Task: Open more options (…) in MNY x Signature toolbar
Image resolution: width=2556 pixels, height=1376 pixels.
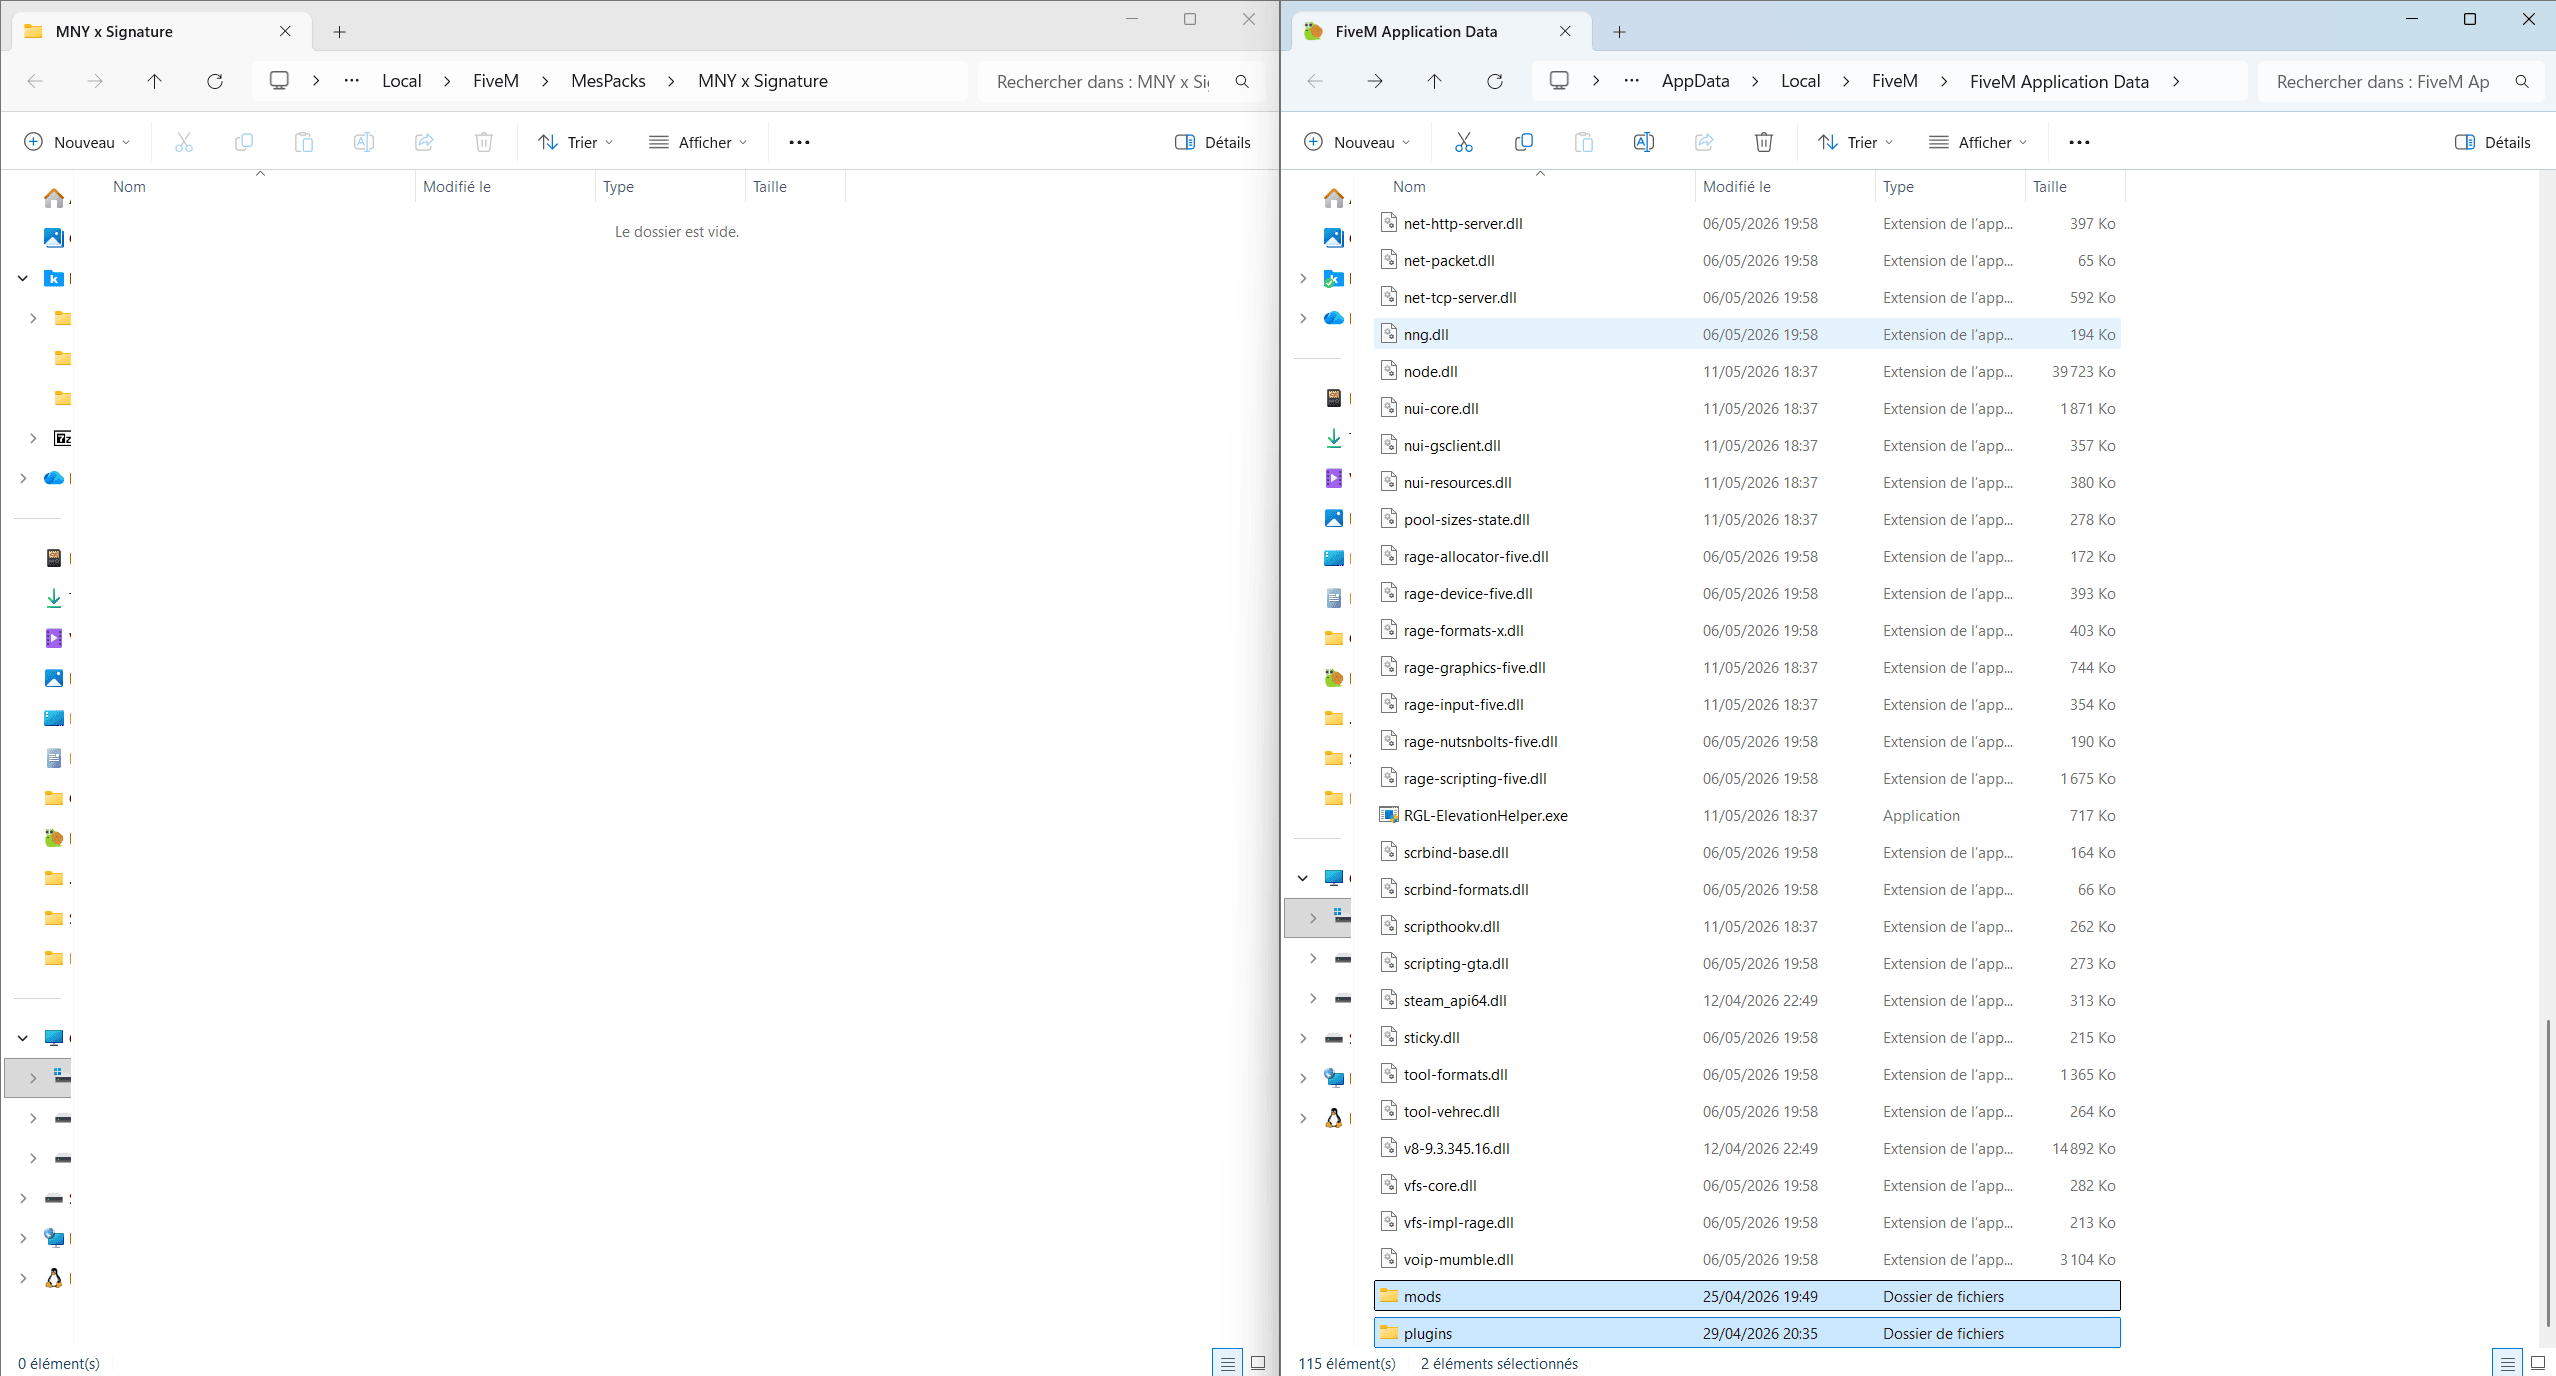Action: (x=799, y=142)
